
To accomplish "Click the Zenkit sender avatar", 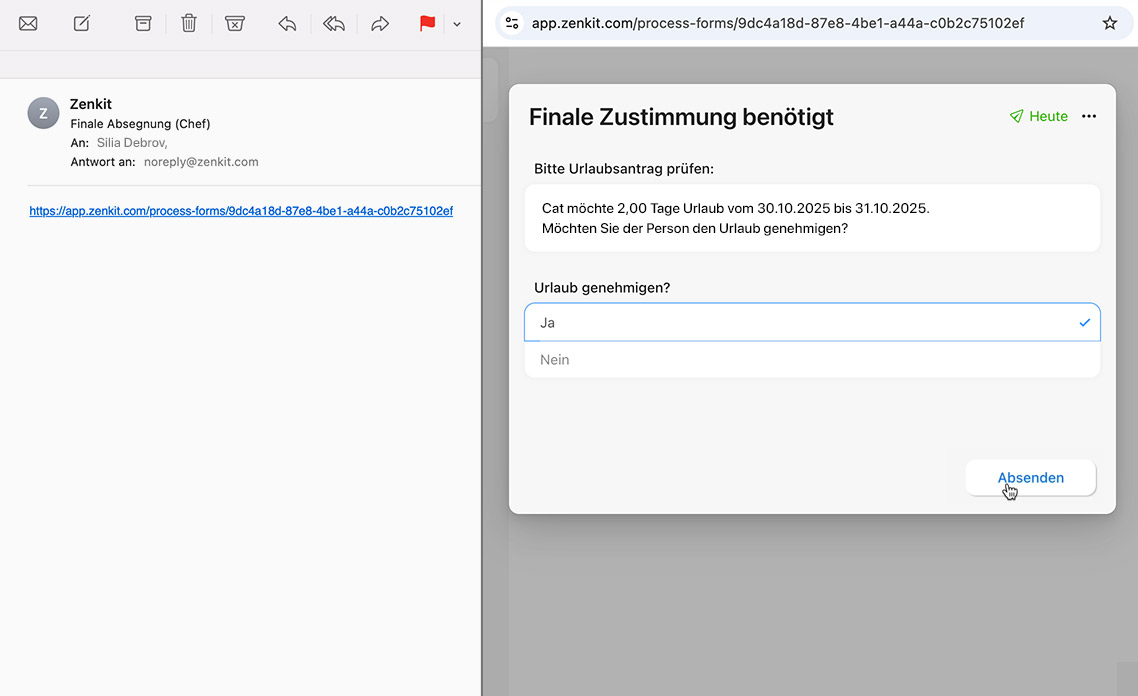I will pyautogui.click(x=43, y=114).
